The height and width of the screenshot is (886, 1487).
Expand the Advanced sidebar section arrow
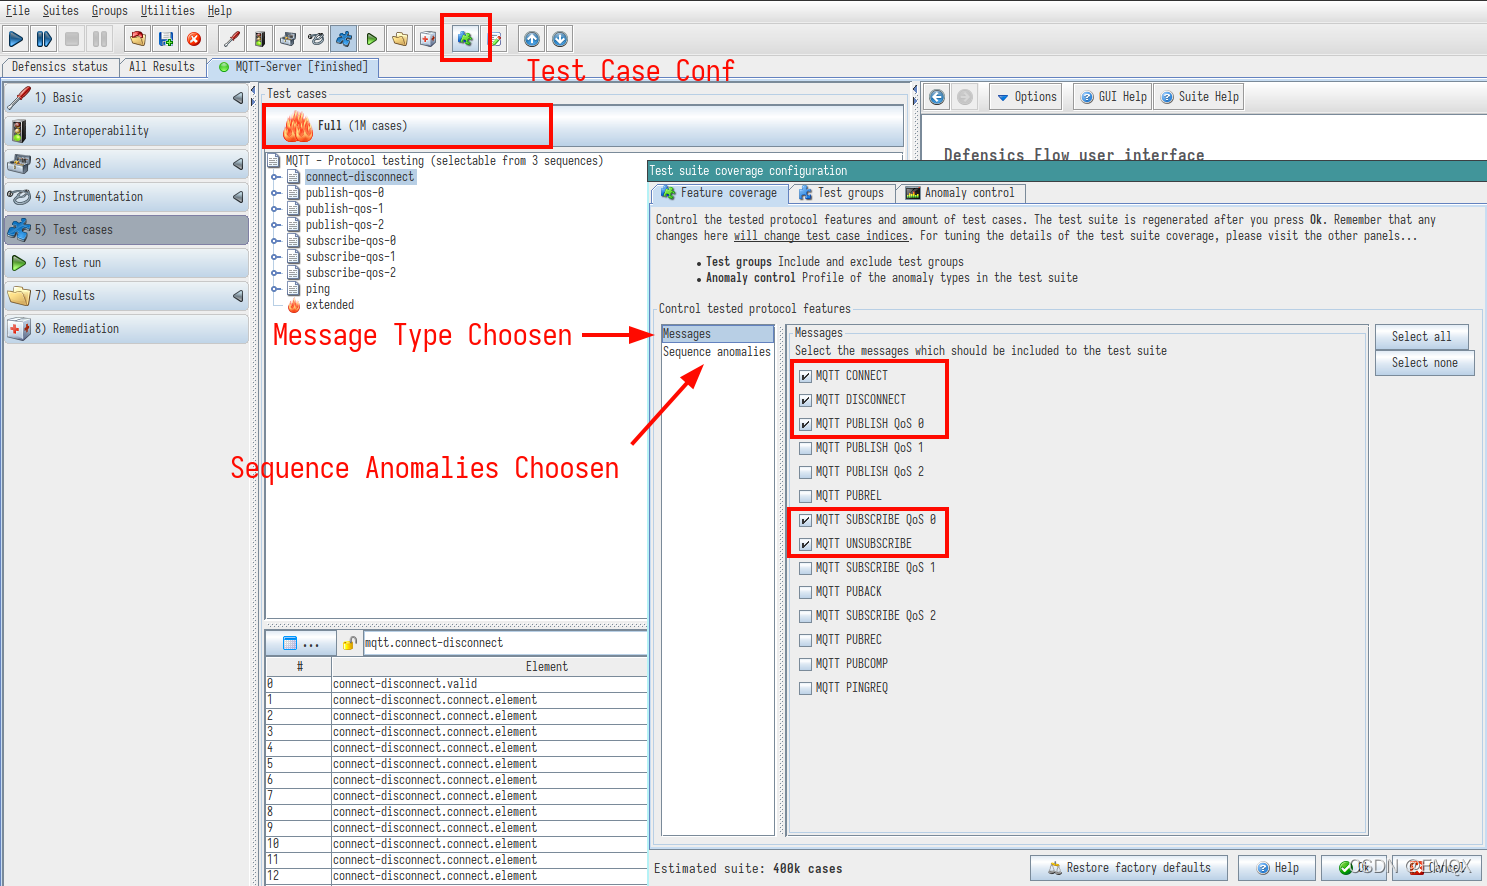[x=238, y=164]
